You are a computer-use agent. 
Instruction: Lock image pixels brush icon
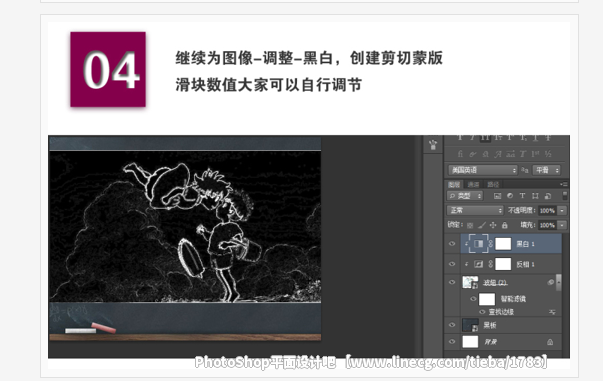(482, 225)
